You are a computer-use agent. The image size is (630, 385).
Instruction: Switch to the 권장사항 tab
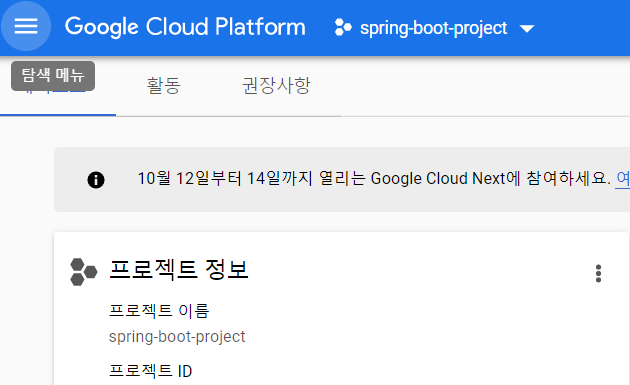coord(276,86)
